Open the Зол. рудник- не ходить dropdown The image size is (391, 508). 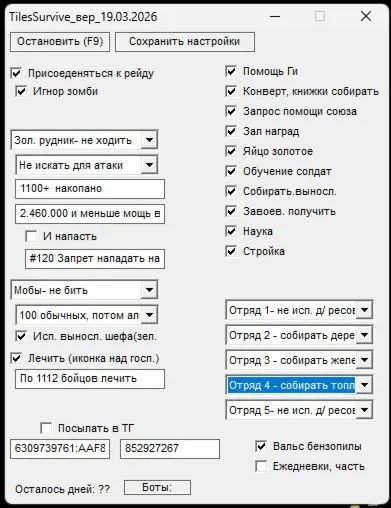coord(149,140)
